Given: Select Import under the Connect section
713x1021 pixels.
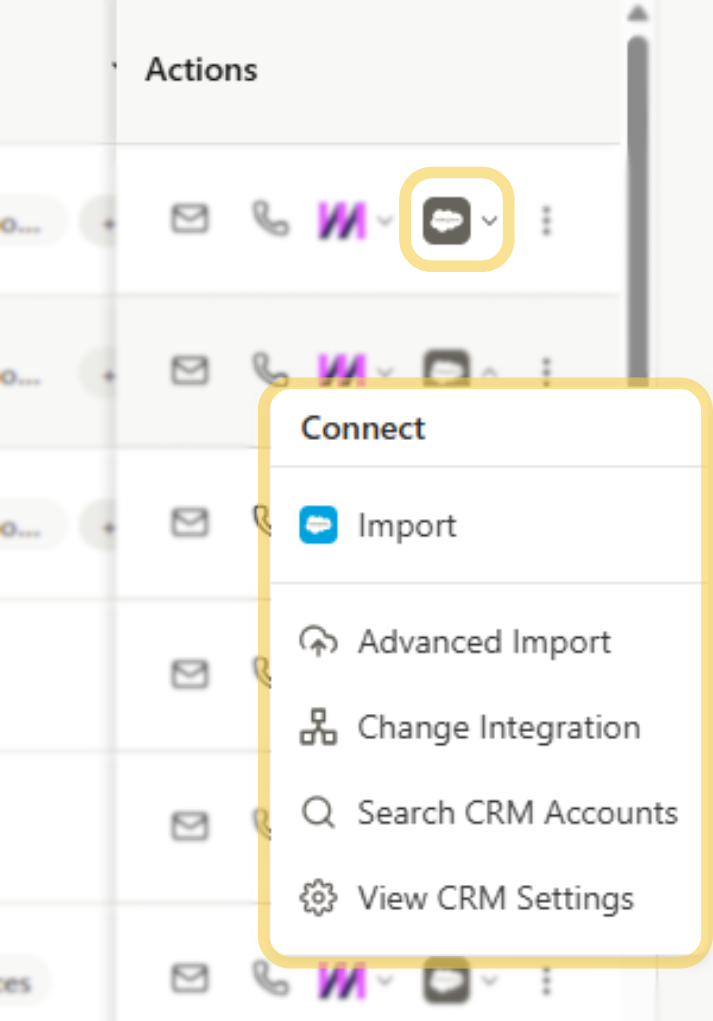Looking at the screenshot, I should coord(406,524).
